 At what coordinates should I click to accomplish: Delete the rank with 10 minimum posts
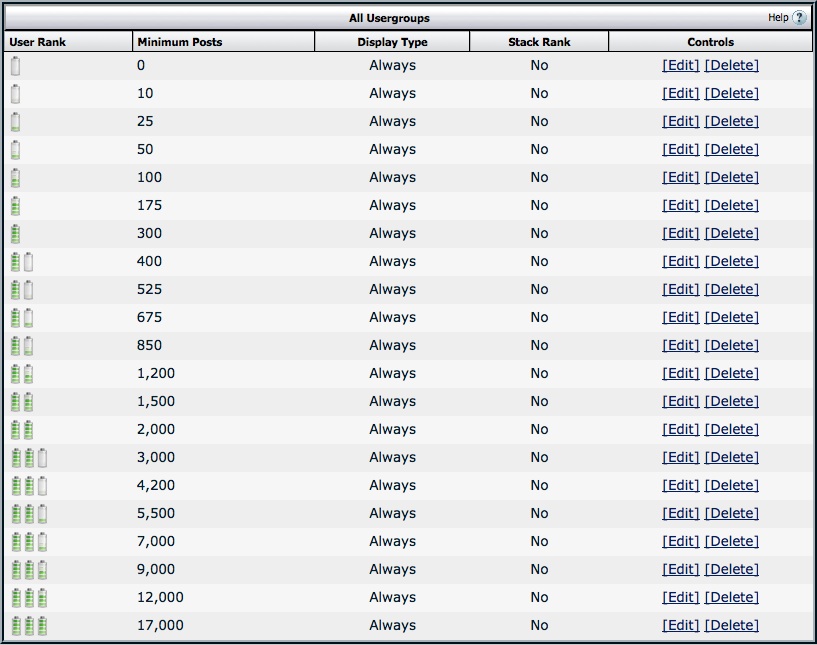coord(731,94)
